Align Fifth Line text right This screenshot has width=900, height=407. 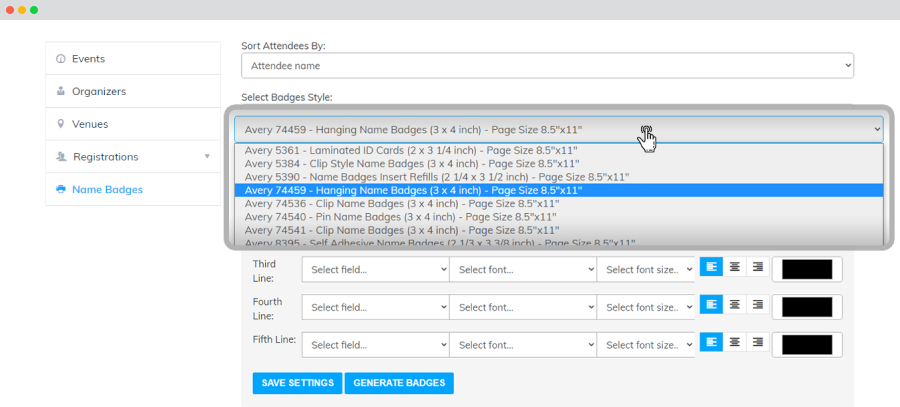758,342
